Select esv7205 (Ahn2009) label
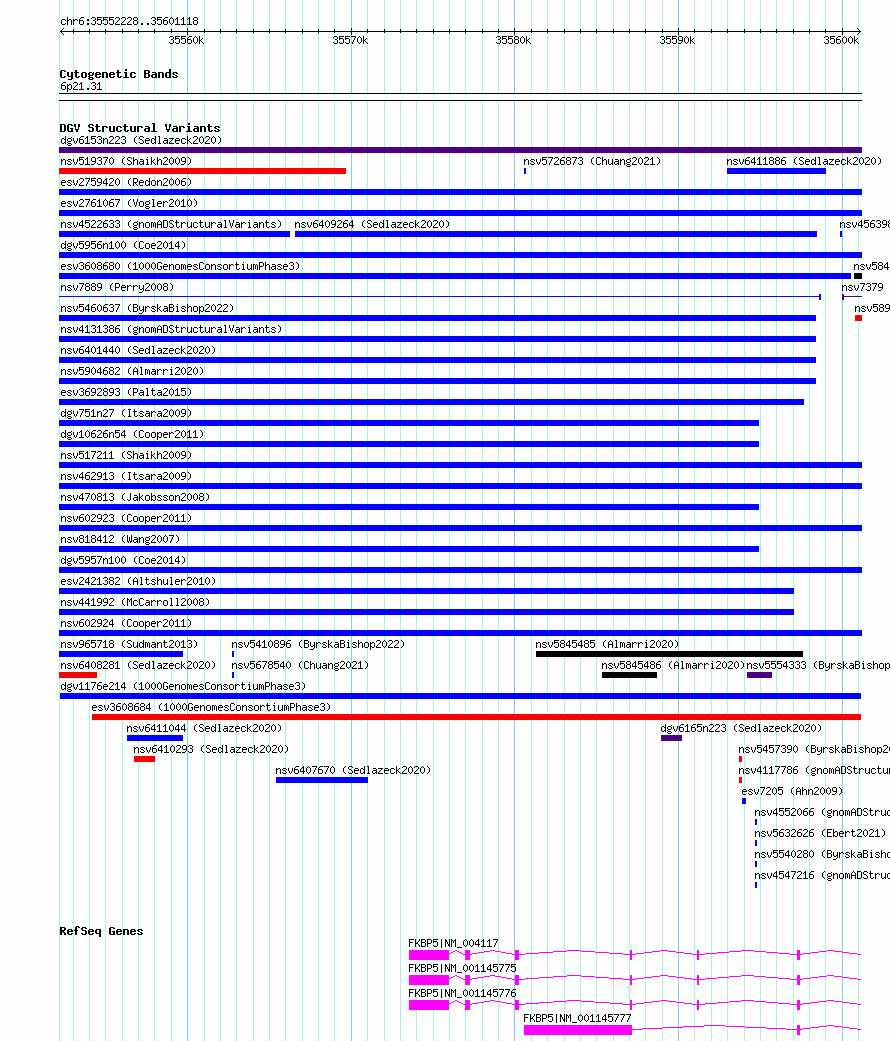 (x=792, y=791)
